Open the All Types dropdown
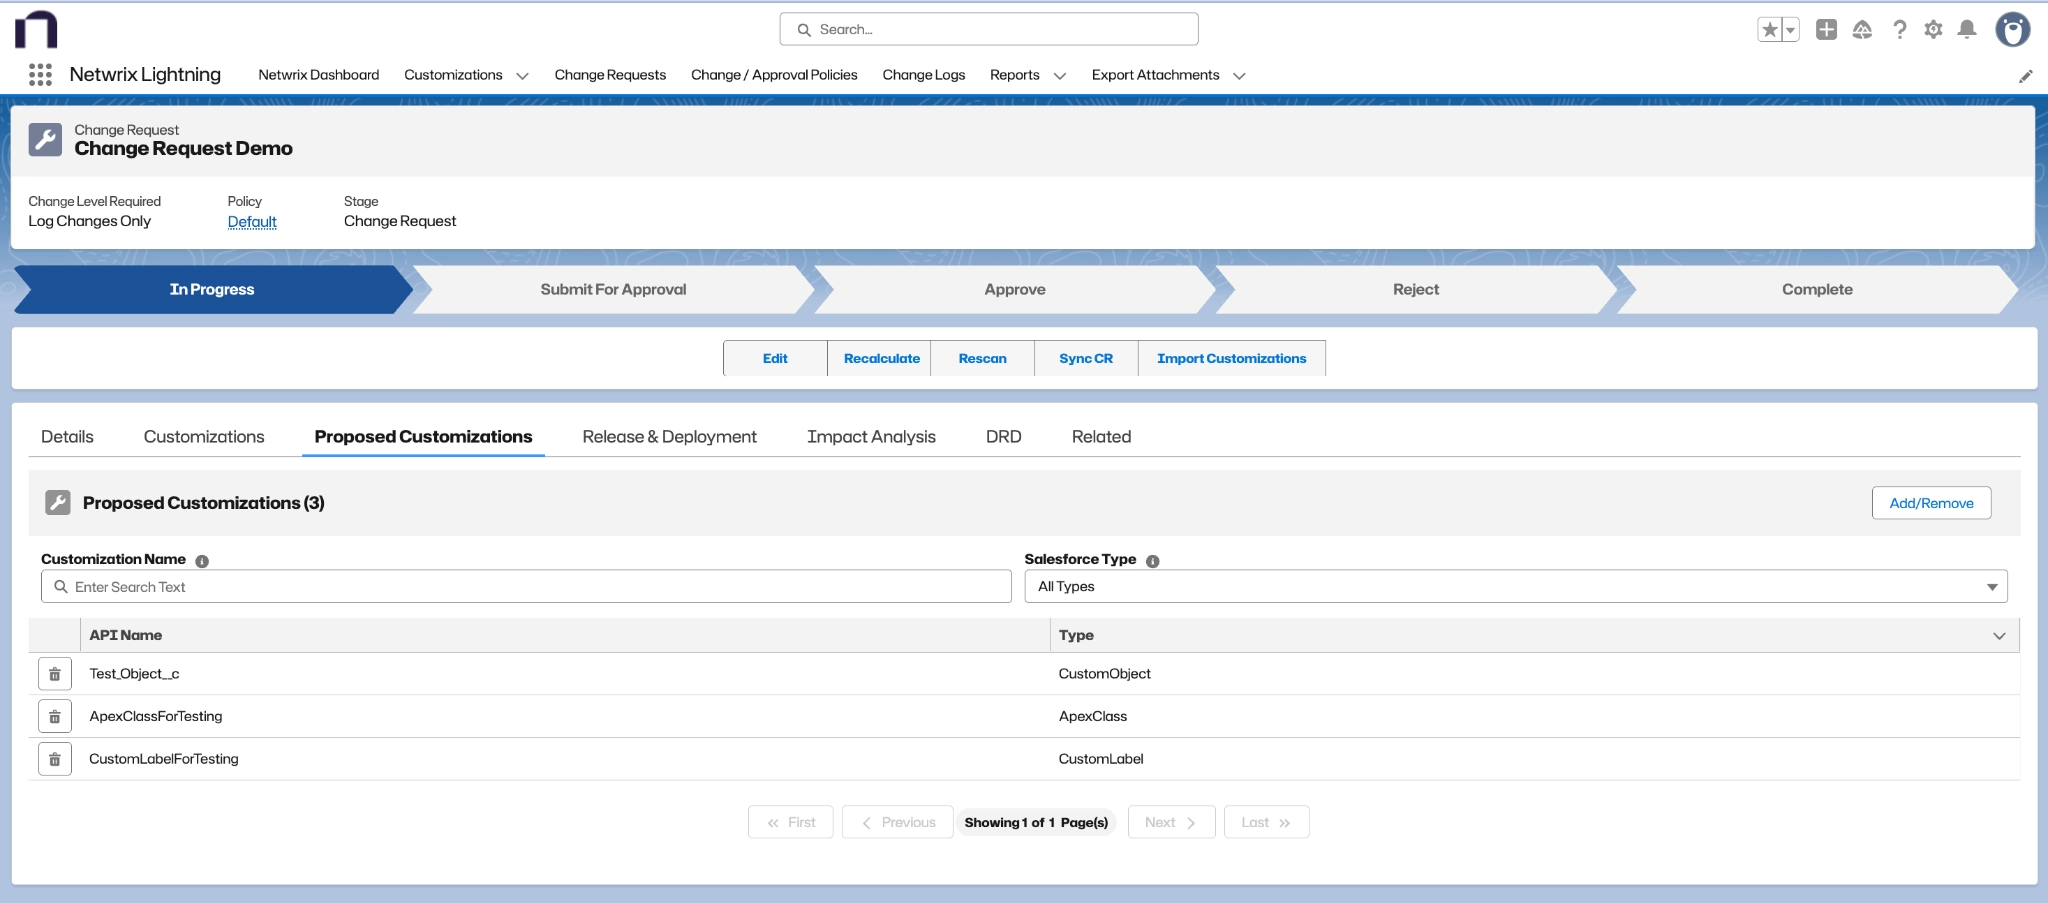The width and height of the screenshot is (2048, 903). click(1514, 586)
